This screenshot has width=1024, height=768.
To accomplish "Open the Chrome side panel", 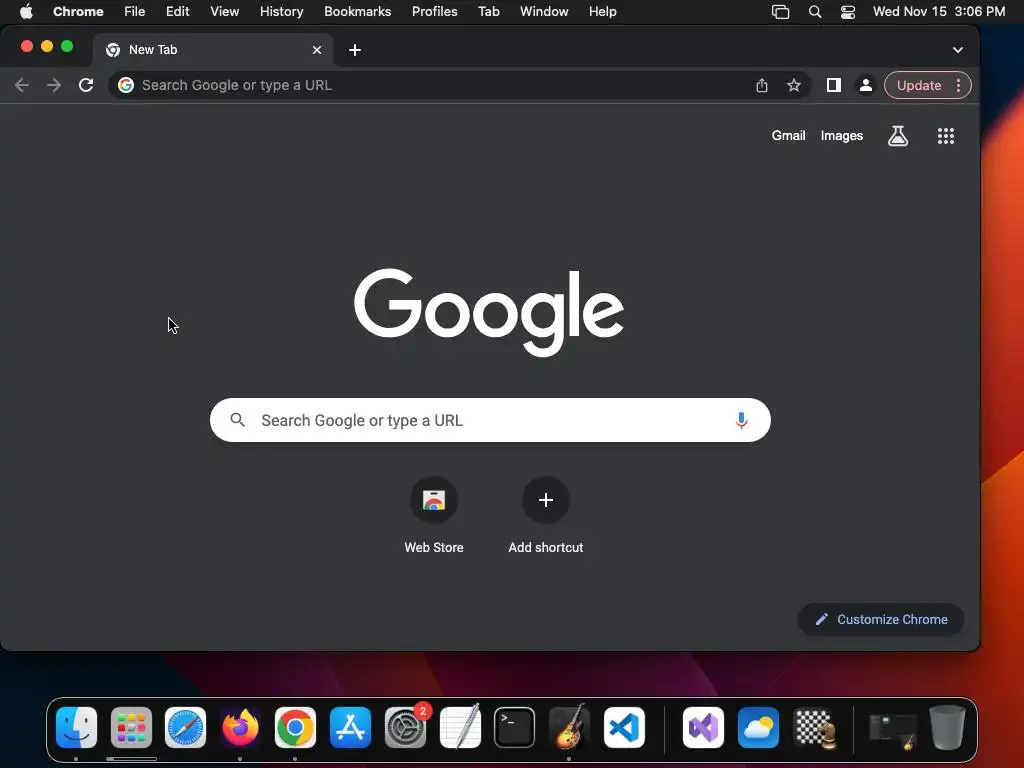I will (833, 85).
